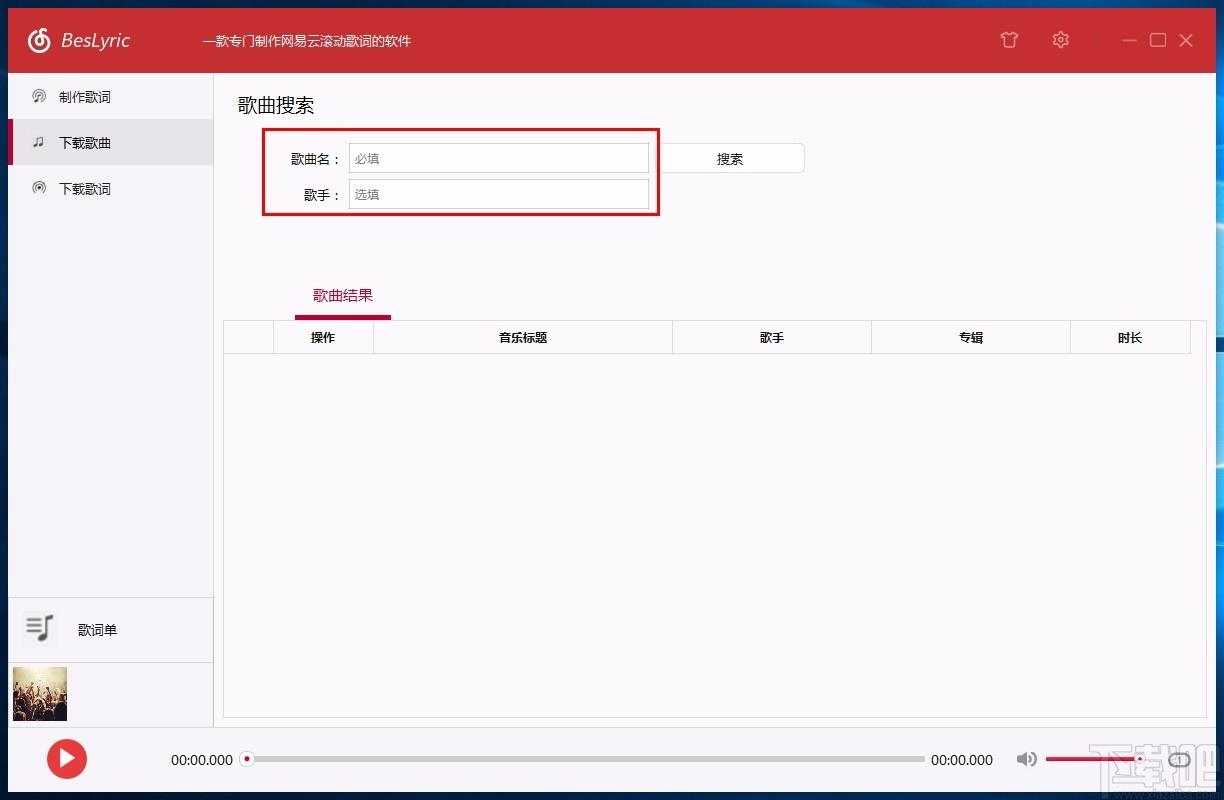Click the 歌手 input field
Viewport: 1224px width, 800px height.
tap(499, 194)
